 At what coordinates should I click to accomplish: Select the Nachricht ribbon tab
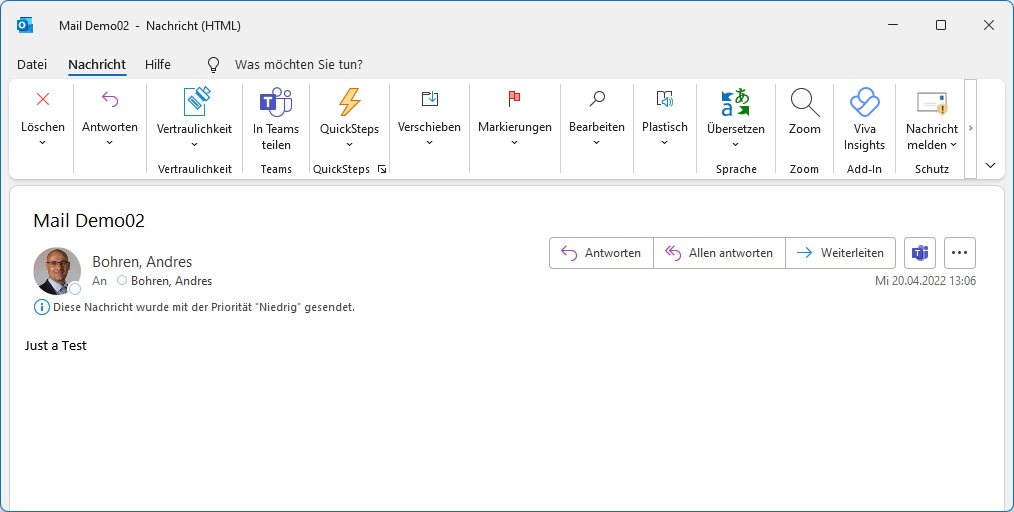pyautogui.click(x=97, y=64)
